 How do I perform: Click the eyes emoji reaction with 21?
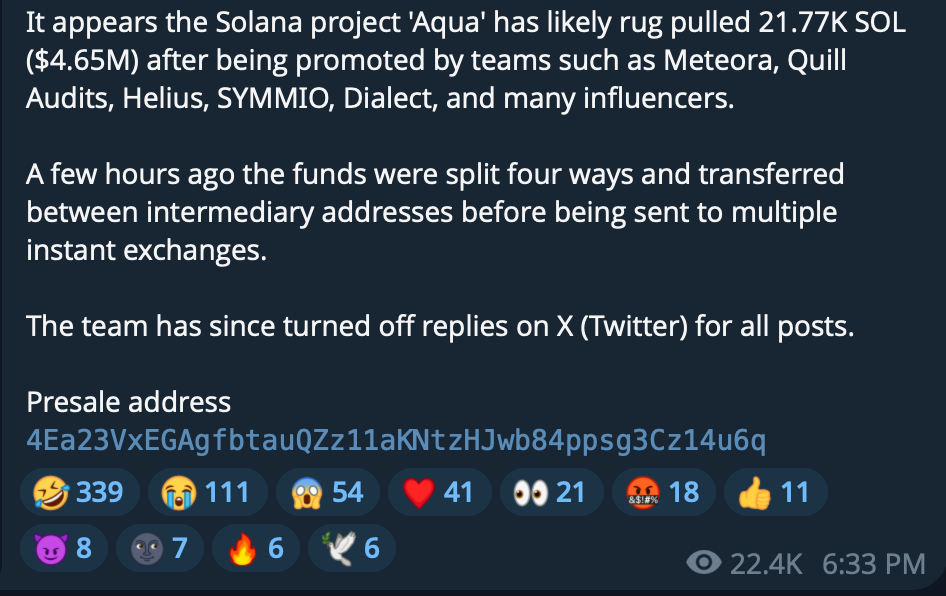[x=551, y=492]
